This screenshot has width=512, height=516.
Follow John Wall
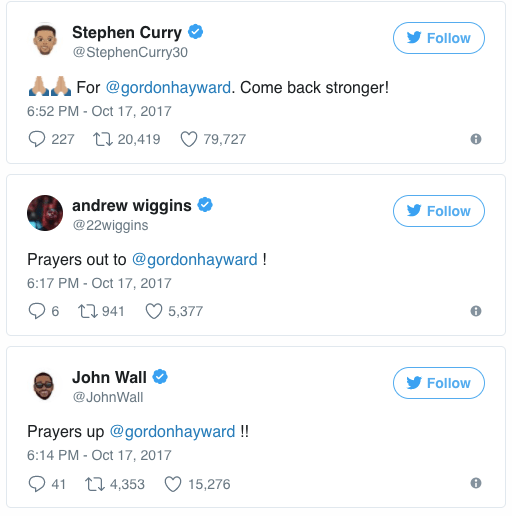click(439, 383)
